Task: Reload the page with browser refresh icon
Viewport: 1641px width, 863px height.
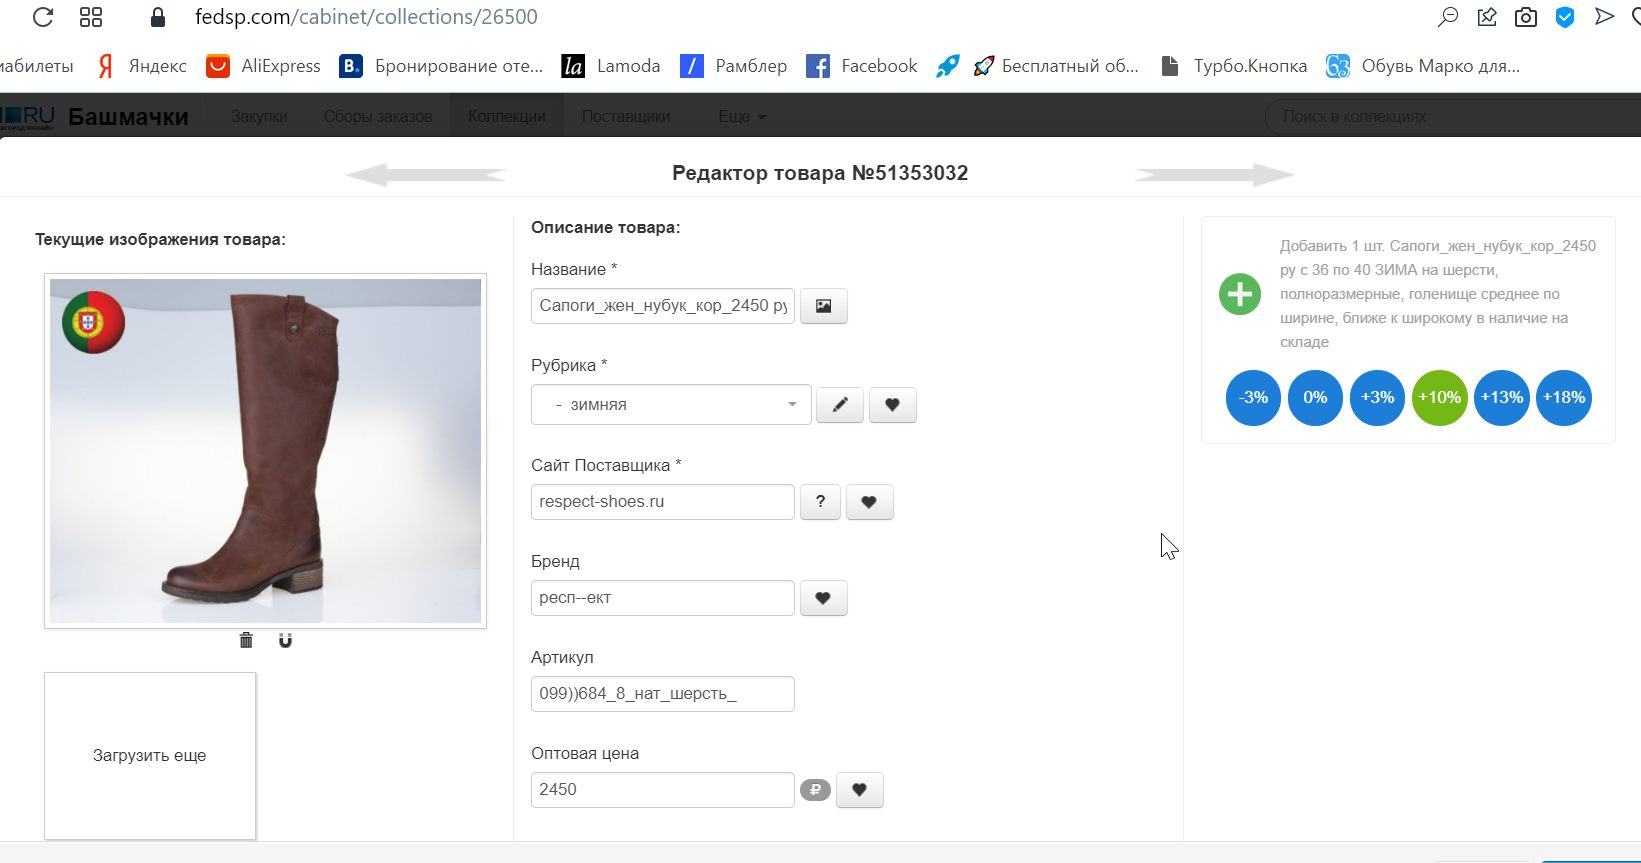Action: point(43,17)
